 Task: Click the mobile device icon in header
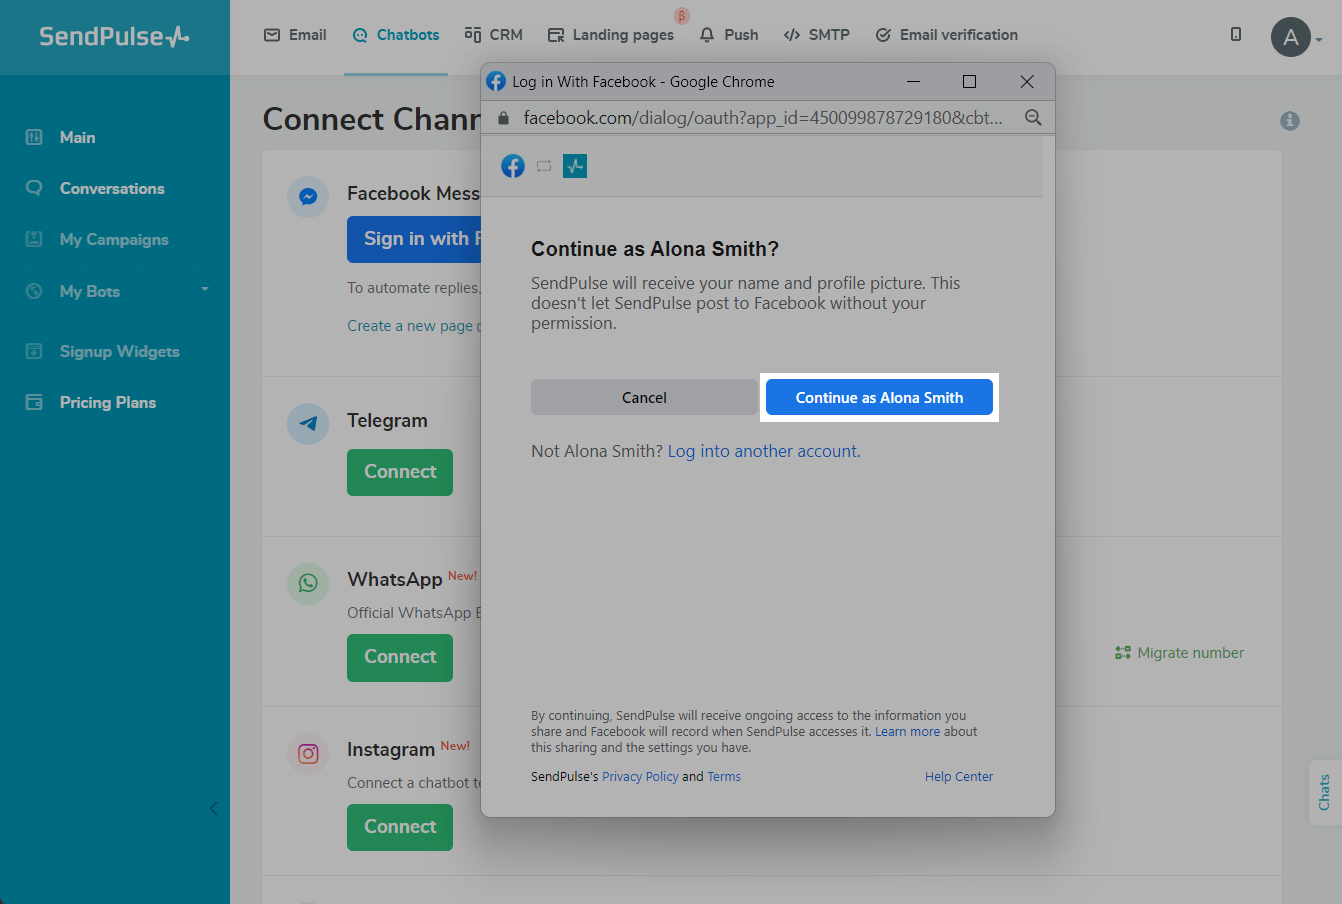pos(1236,35)
